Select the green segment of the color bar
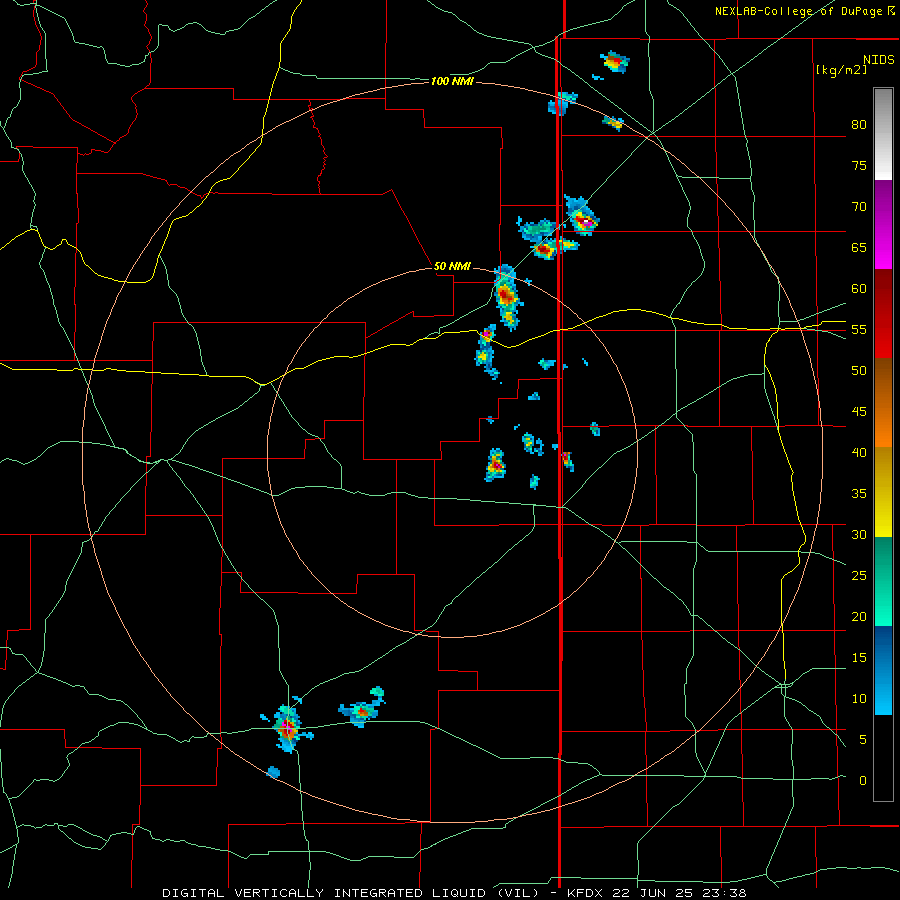Viewport: 900px width, 900px height. pos(883,581)
